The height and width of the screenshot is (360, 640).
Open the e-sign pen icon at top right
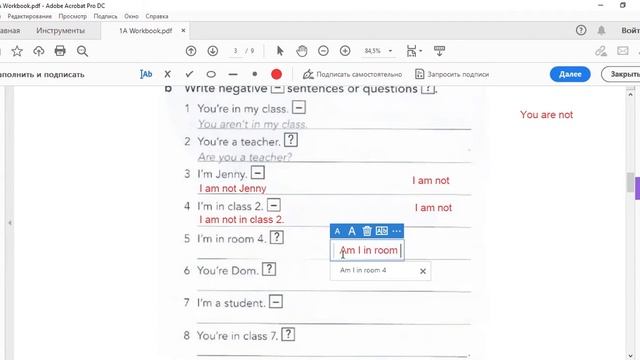[x=600, y=51]
